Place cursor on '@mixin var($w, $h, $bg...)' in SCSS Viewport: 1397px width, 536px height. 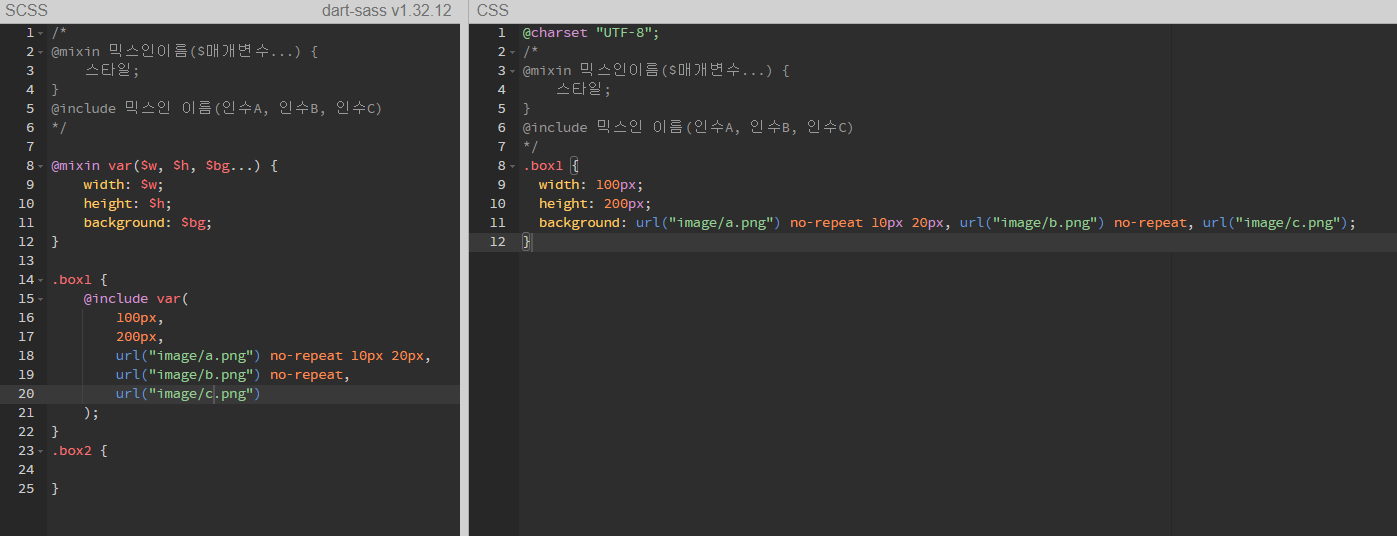click(x=156, y=166)
